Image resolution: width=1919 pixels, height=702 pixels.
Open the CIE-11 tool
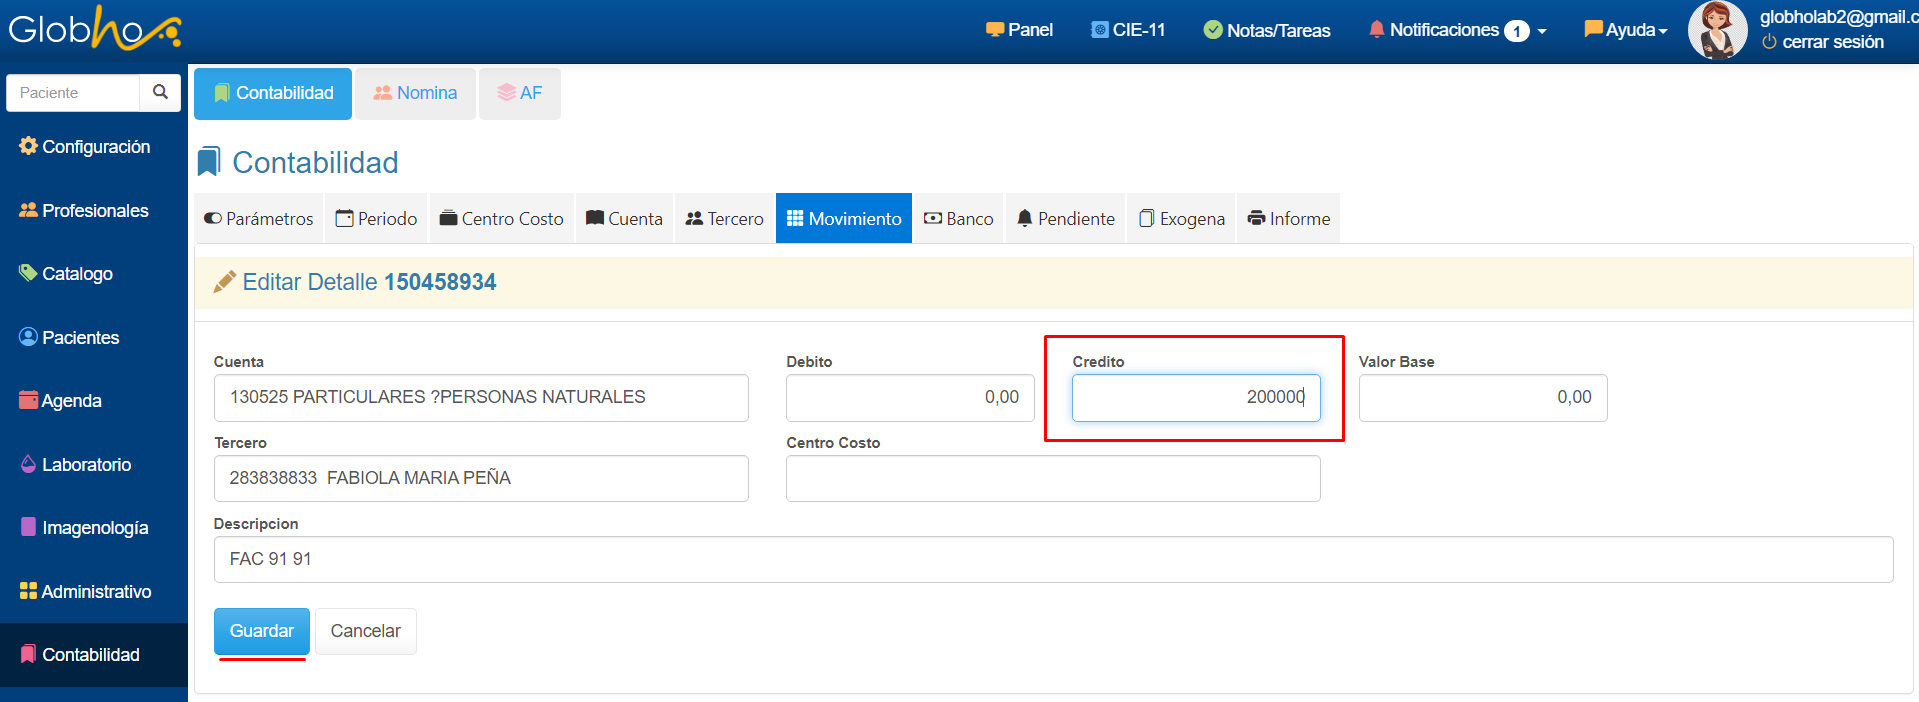(x=1128, y=30)
